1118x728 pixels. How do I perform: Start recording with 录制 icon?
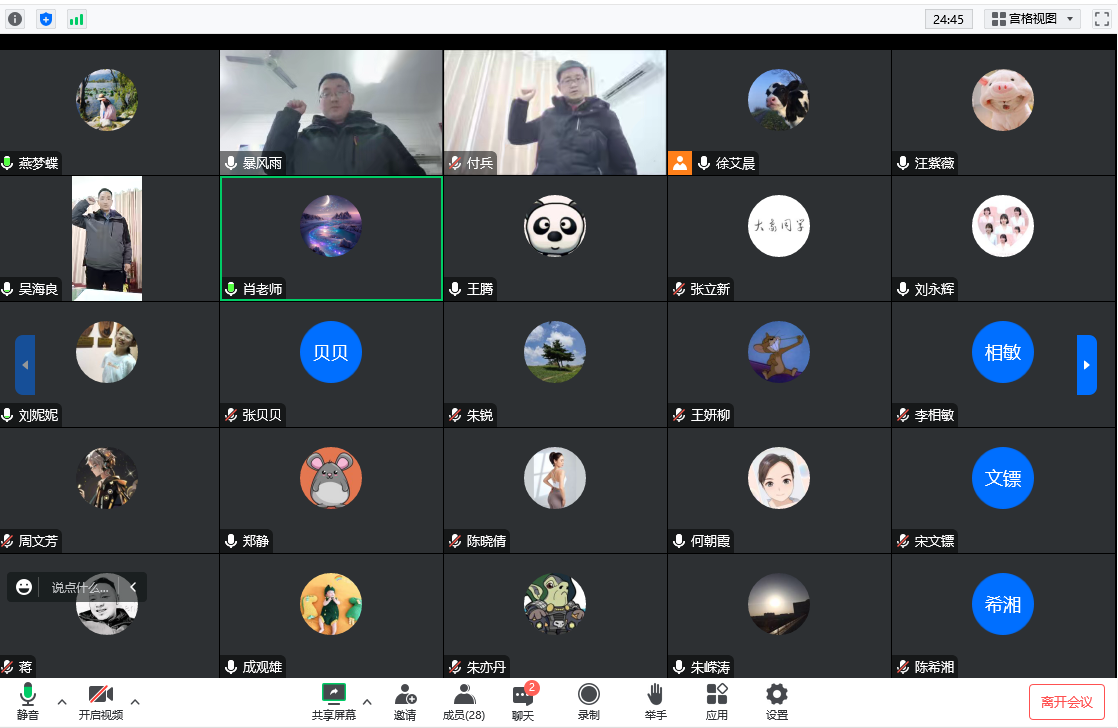(x=589, y=701)
